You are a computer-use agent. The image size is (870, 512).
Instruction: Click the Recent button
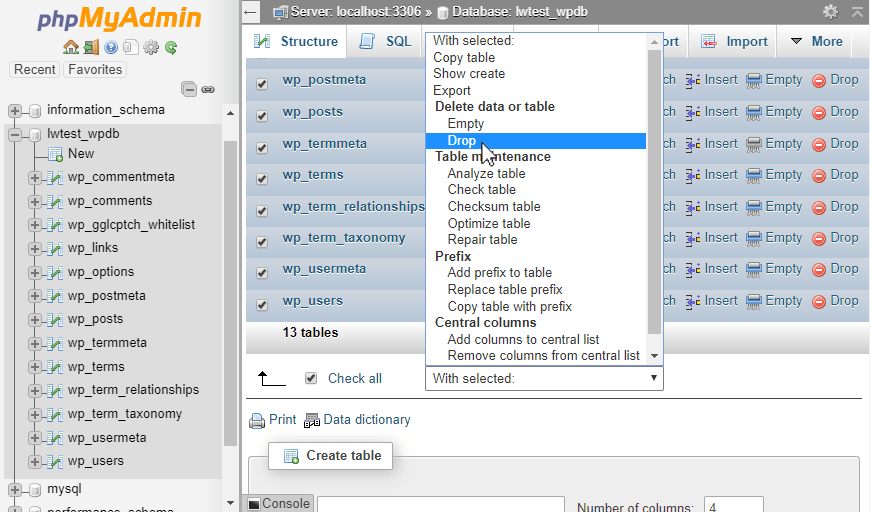tap(34, 69)
